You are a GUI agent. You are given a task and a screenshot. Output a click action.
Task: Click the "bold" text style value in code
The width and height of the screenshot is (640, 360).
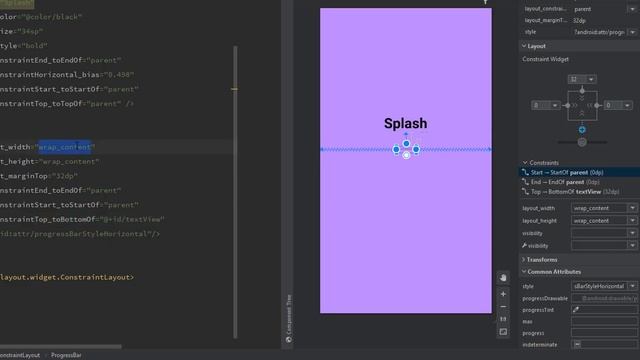[x=34, y=46]
